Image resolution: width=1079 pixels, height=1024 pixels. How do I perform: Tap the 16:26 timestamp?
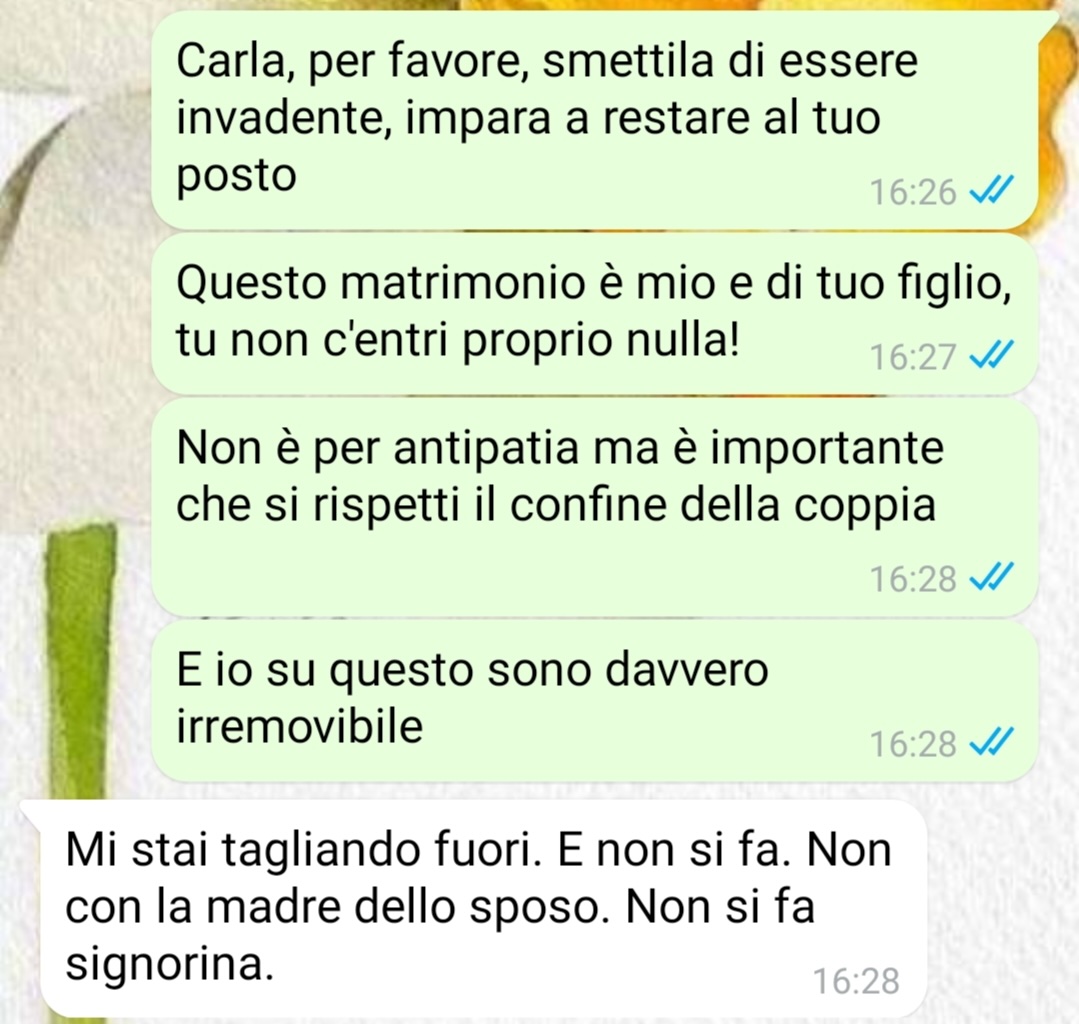(913, 192)
